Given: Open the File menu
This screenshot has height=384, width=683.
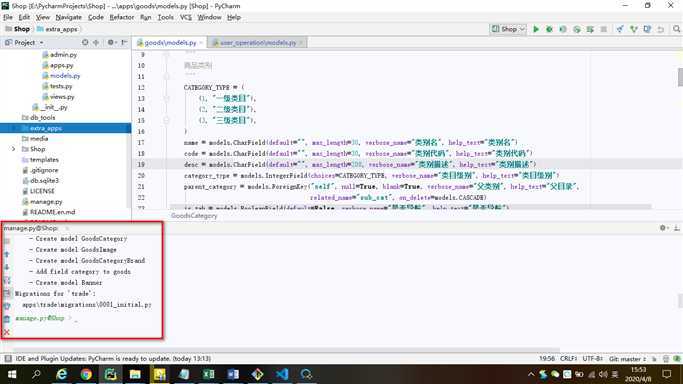Looking at the screenshot, I should click(8, 17).
